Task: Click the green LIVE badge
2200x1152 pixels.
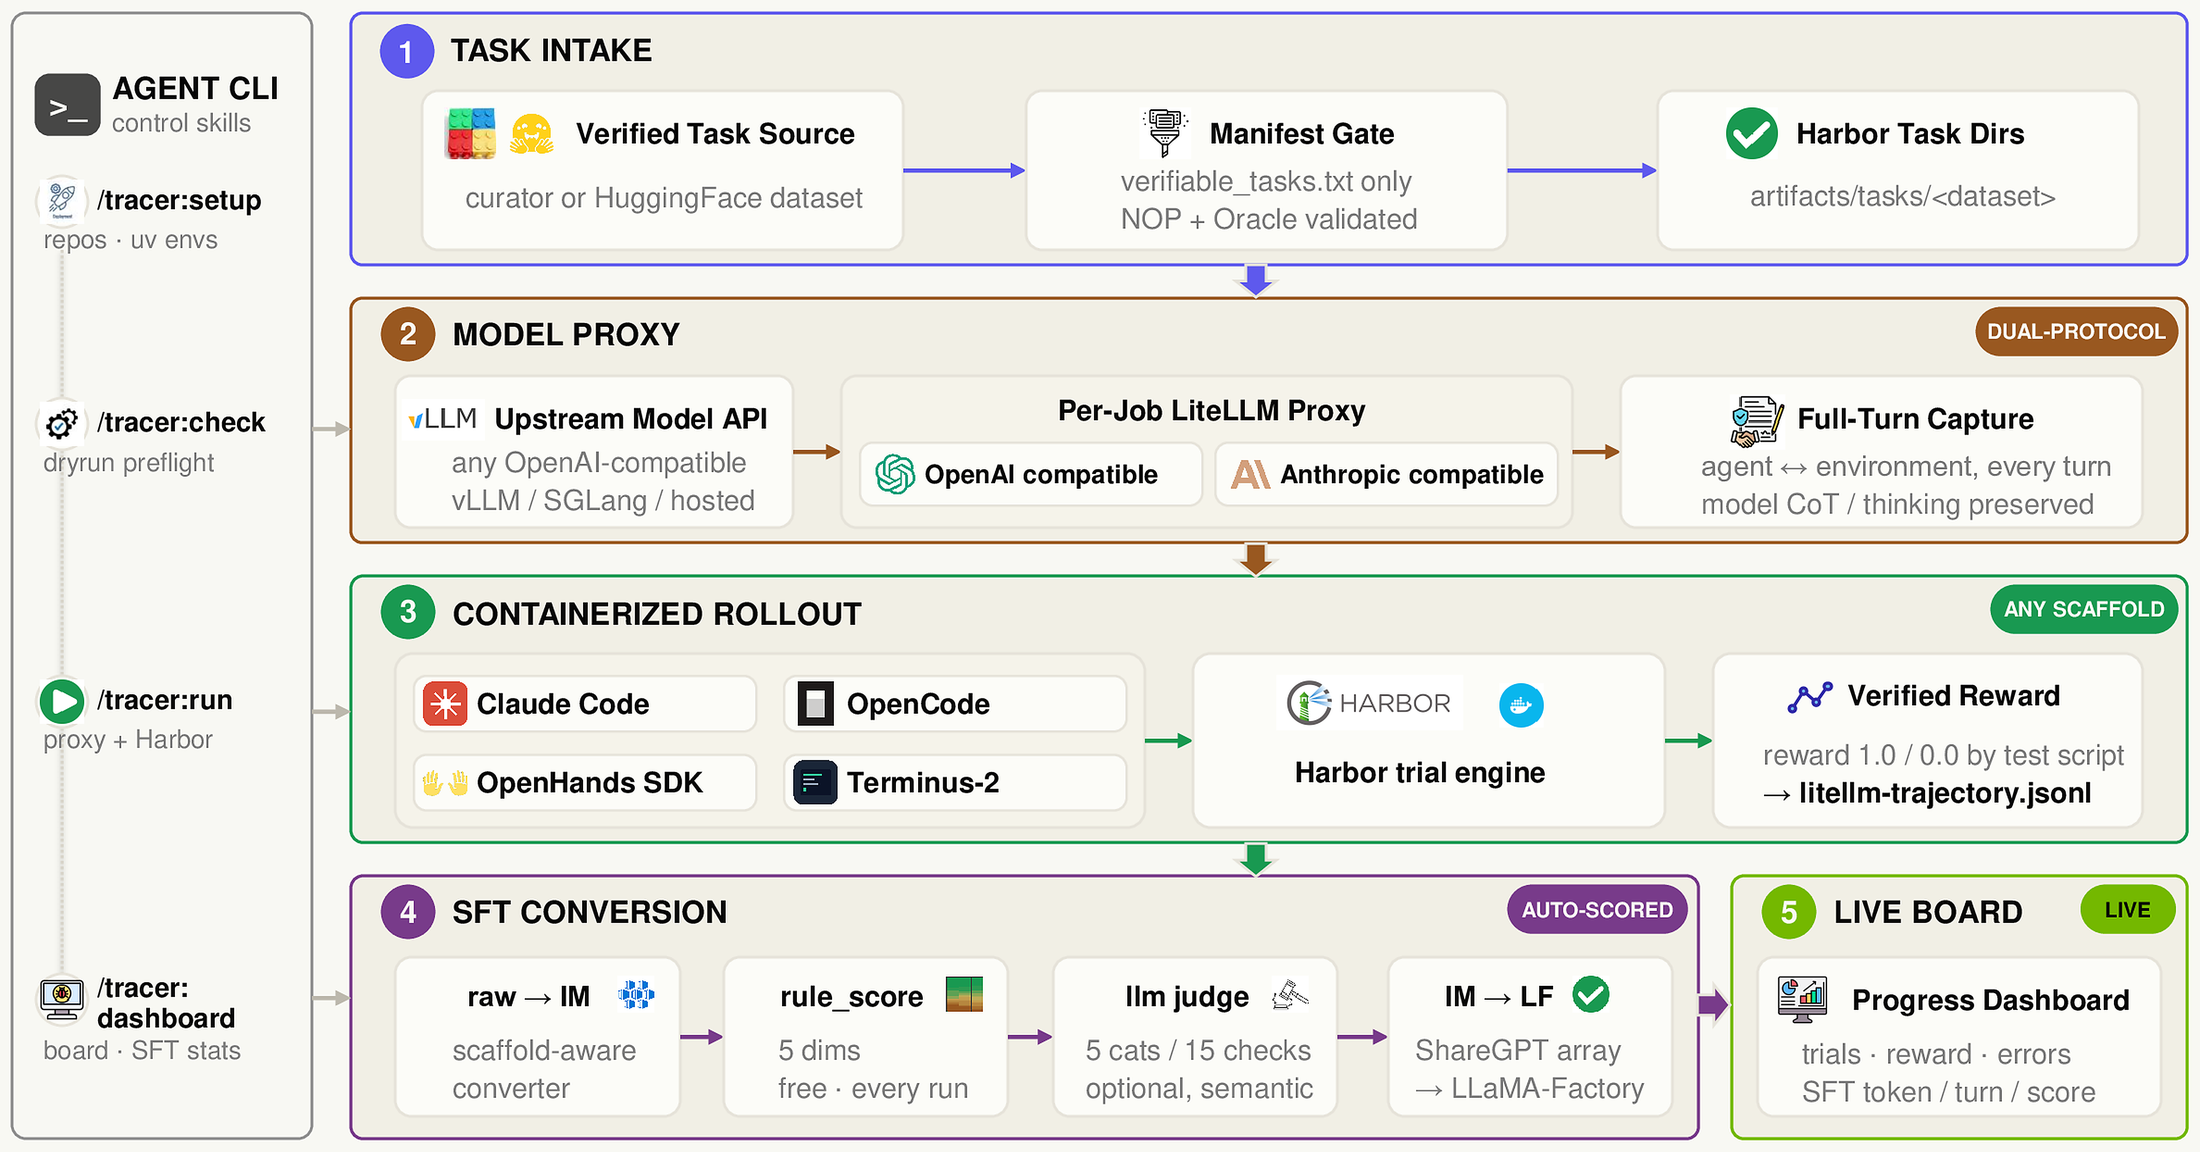Action: [2127, 910]
